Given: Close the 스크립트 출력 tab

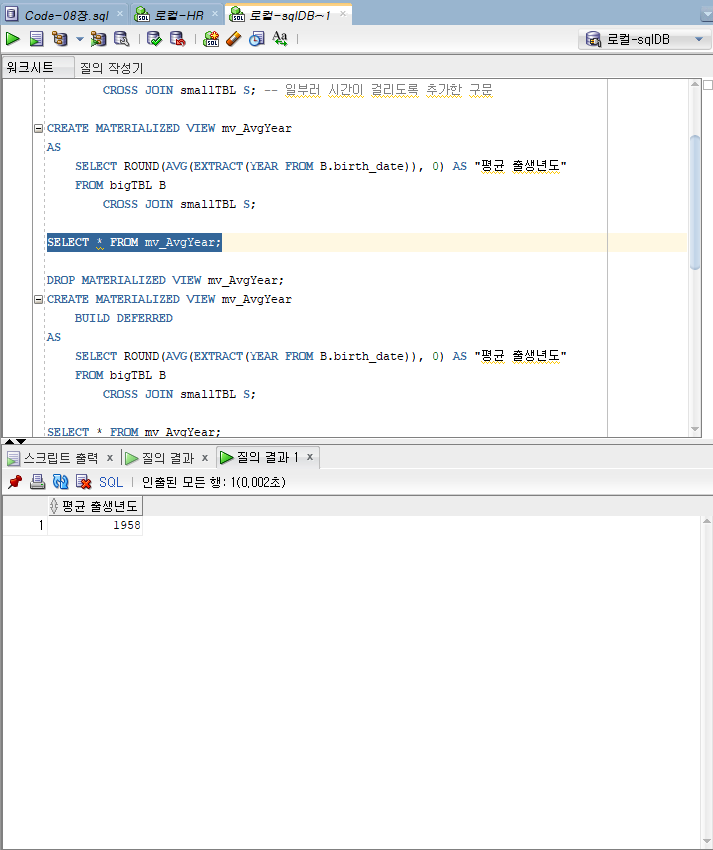Looking at the screenshot, I should (x=110, y=458).
